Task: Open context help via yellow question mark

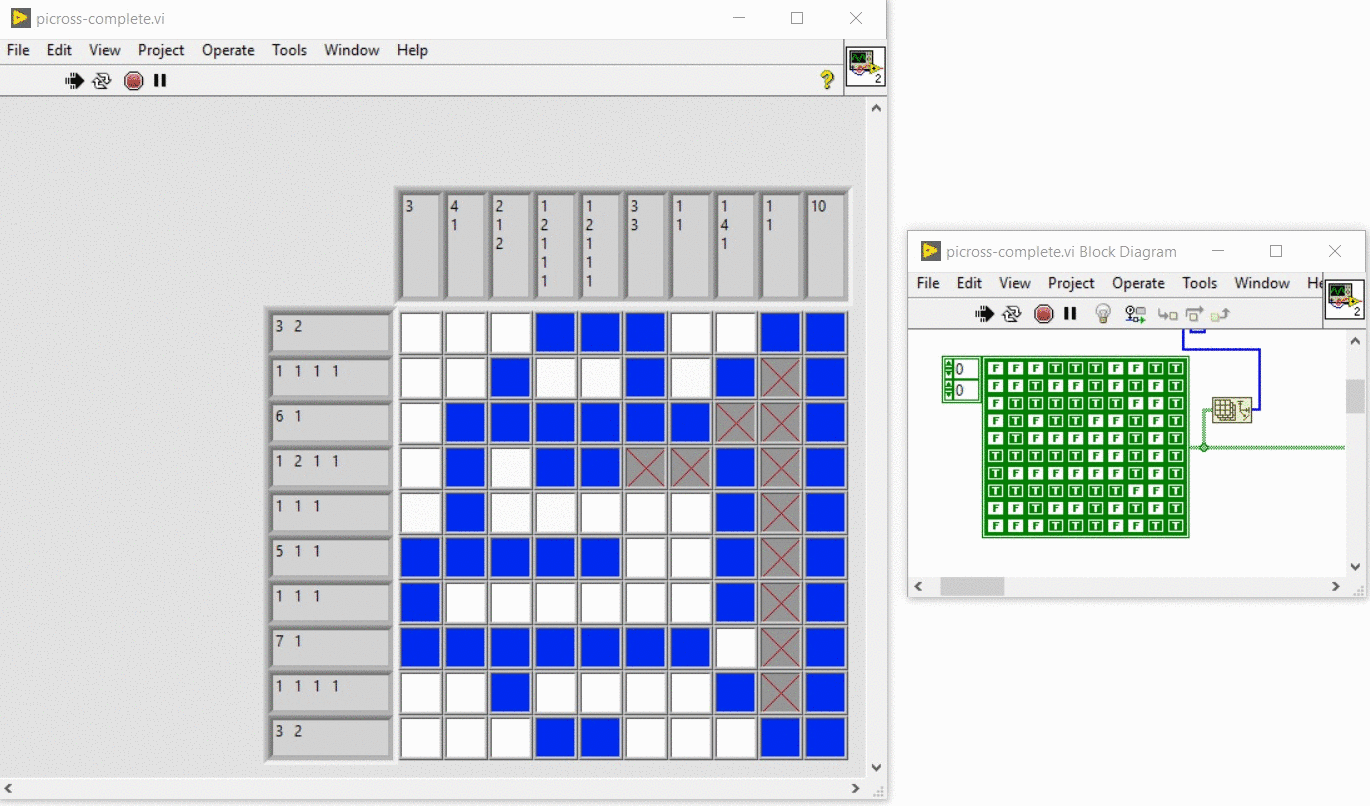Action: [x=827, y=80]
